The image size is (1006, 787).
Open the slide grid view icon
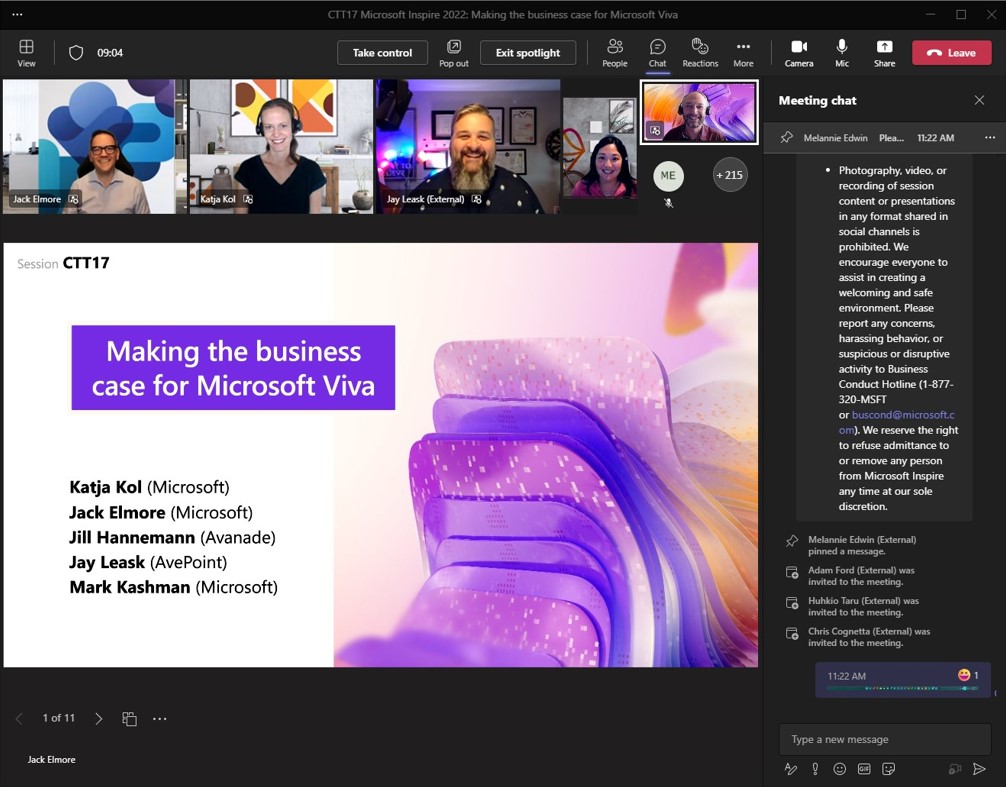130,718
